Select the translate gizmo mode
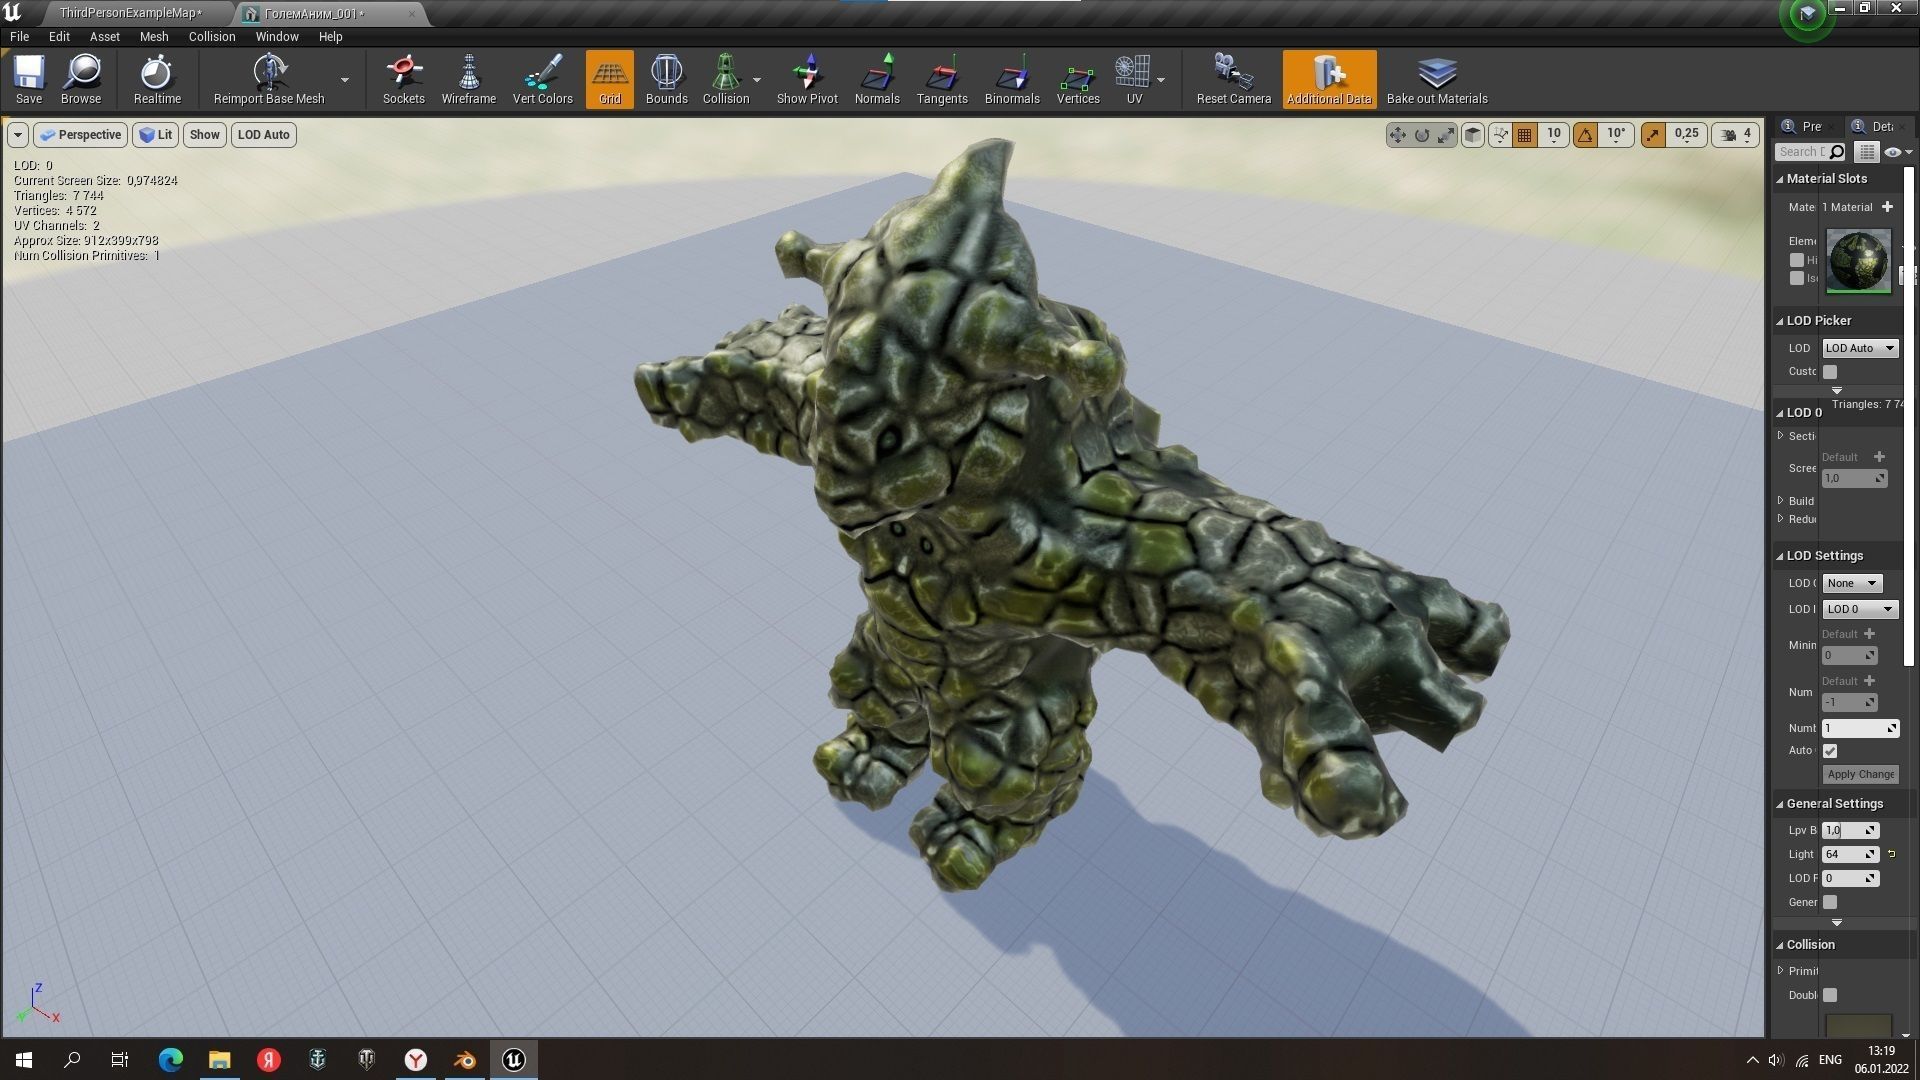The height and width of the screenshot is (1080, 1920). coord(1398,135)
